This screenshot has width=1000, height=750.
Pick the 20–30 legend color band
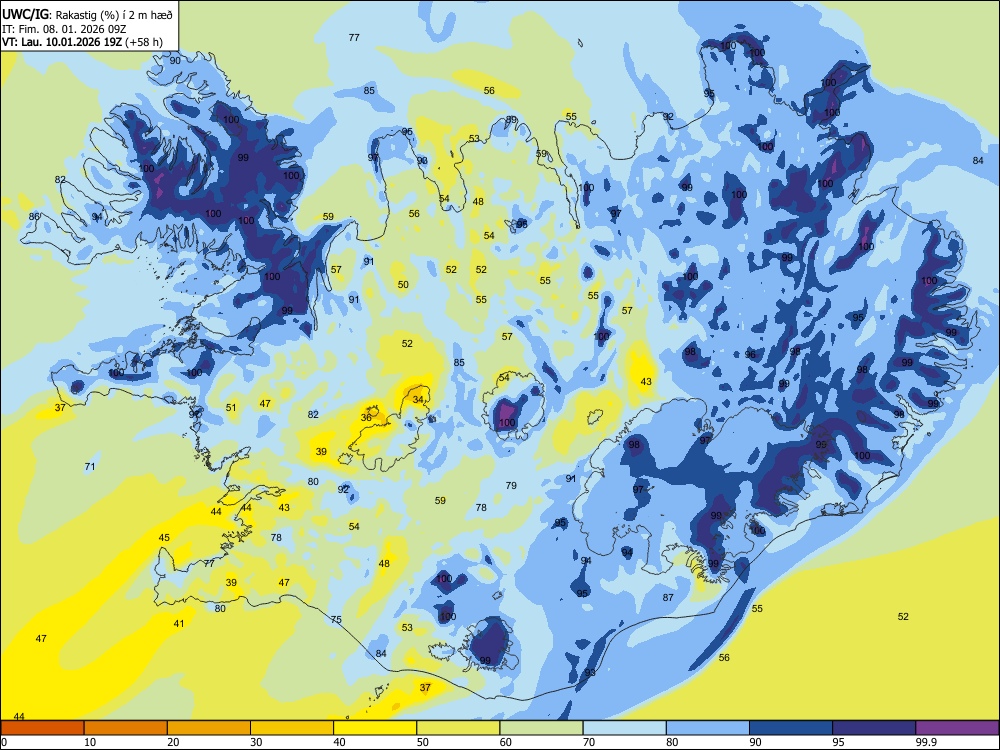[x=209, y=728]
